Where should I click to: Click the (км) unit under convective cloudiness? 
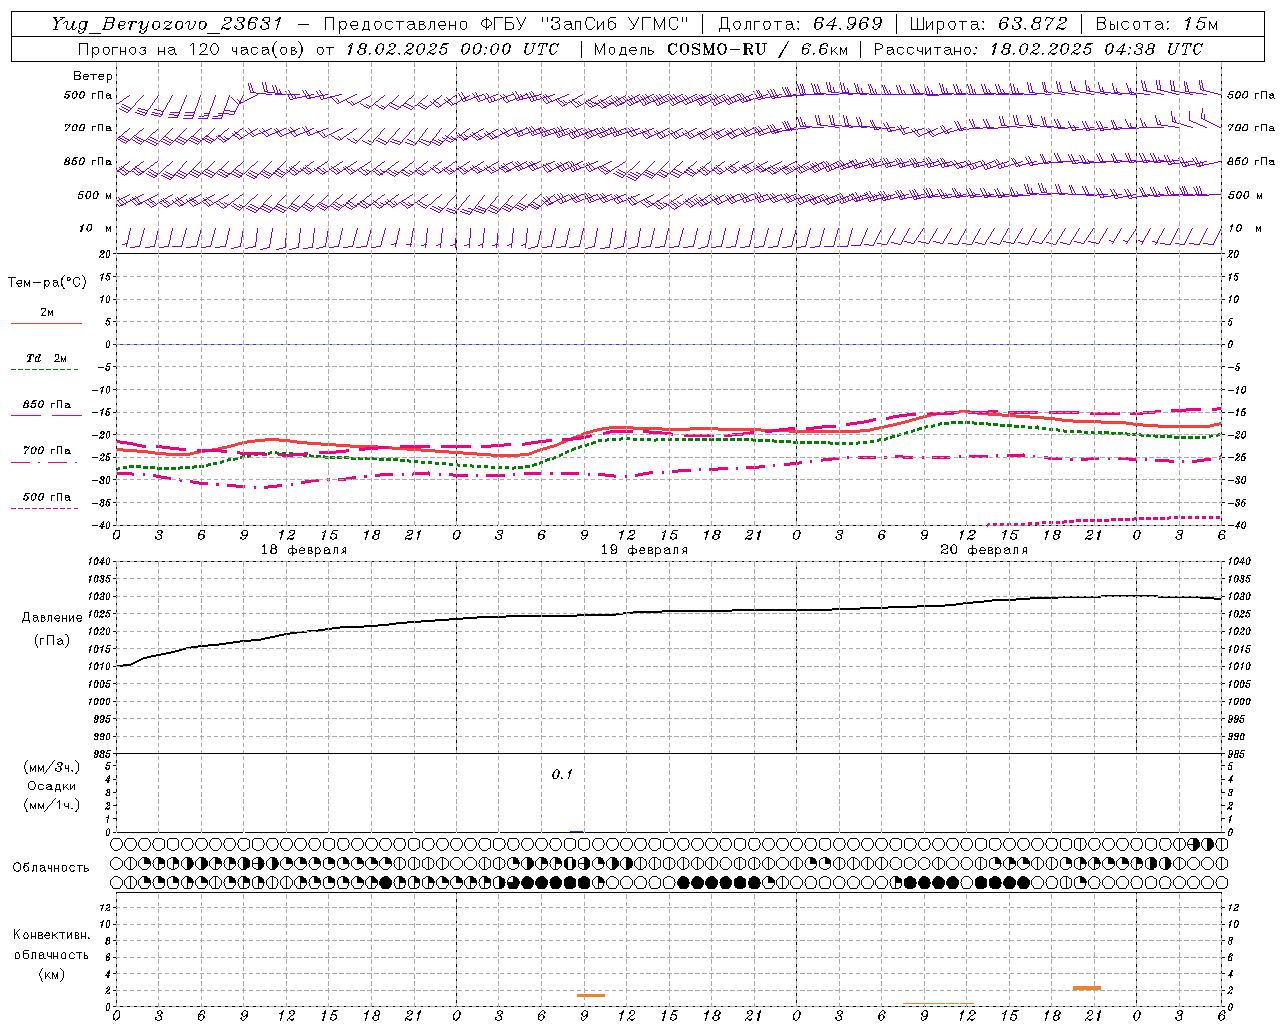pyautogui.click(x=52, y=974)
